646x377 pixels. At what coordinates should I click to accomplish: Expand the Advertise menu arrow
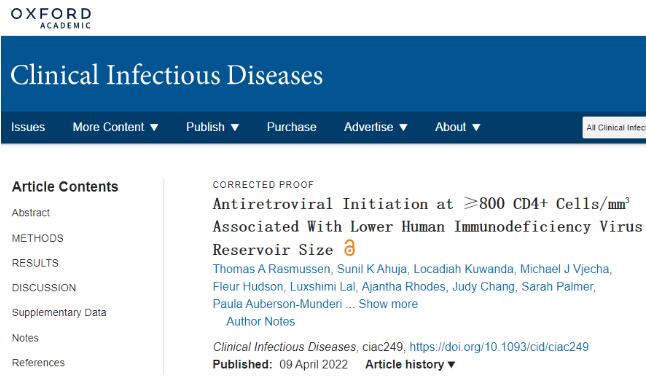[x=404, y=127]
